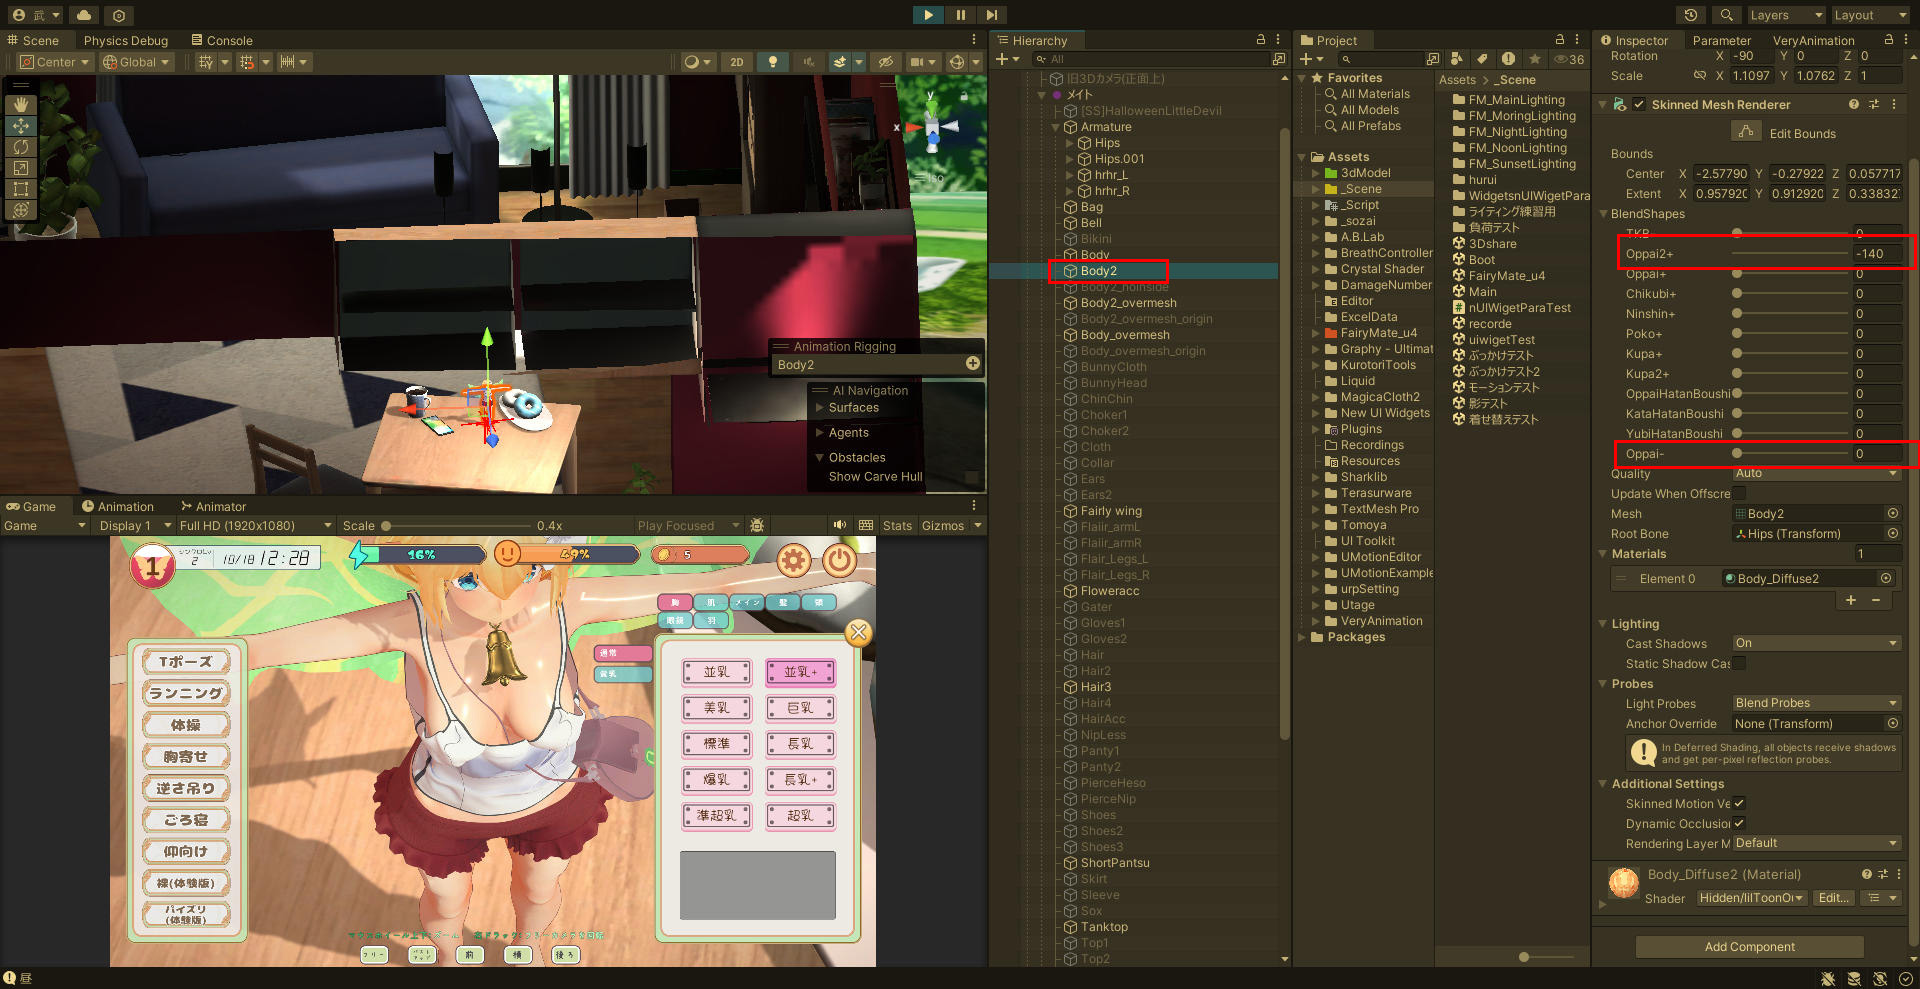Switch to the VeryAnimation tab
Screen dimensions: 1920x989
pos(1813,40)
